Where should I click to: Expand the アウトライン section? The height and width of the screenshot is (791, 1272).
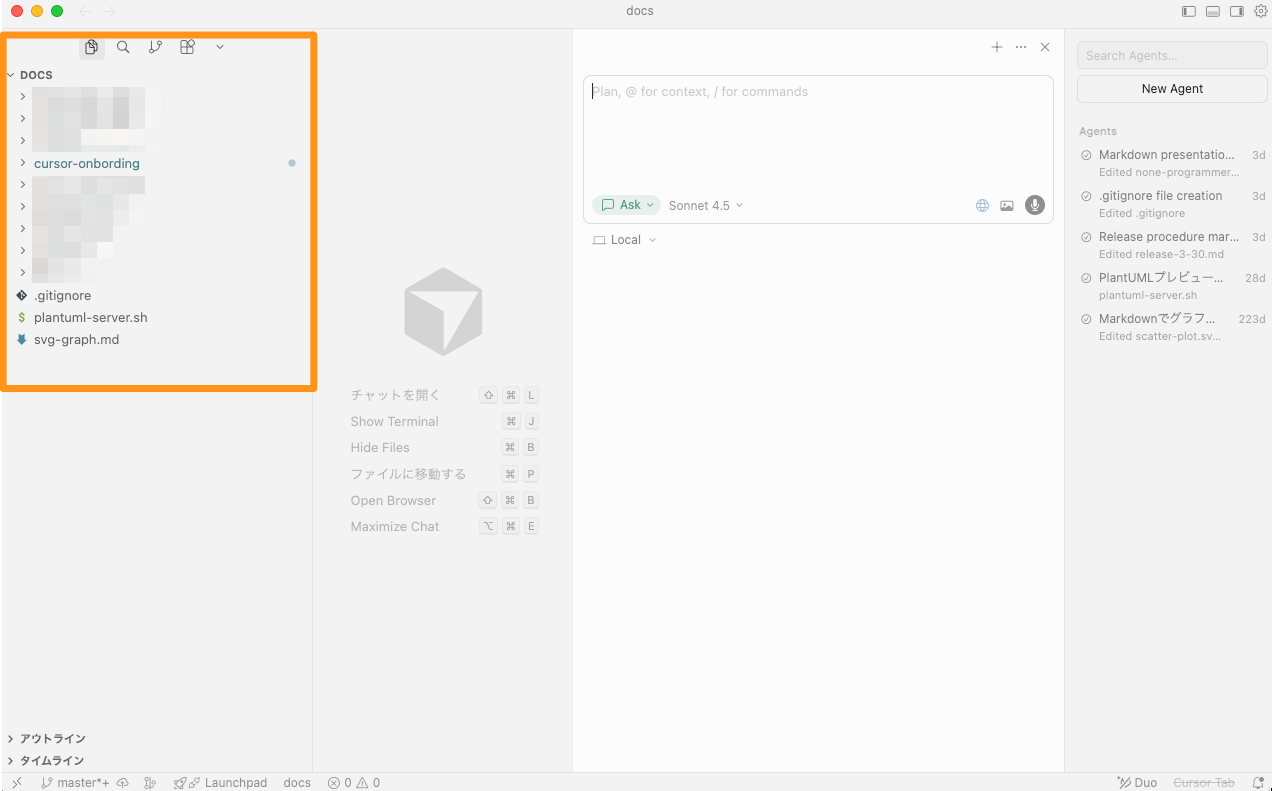(52, 739)
